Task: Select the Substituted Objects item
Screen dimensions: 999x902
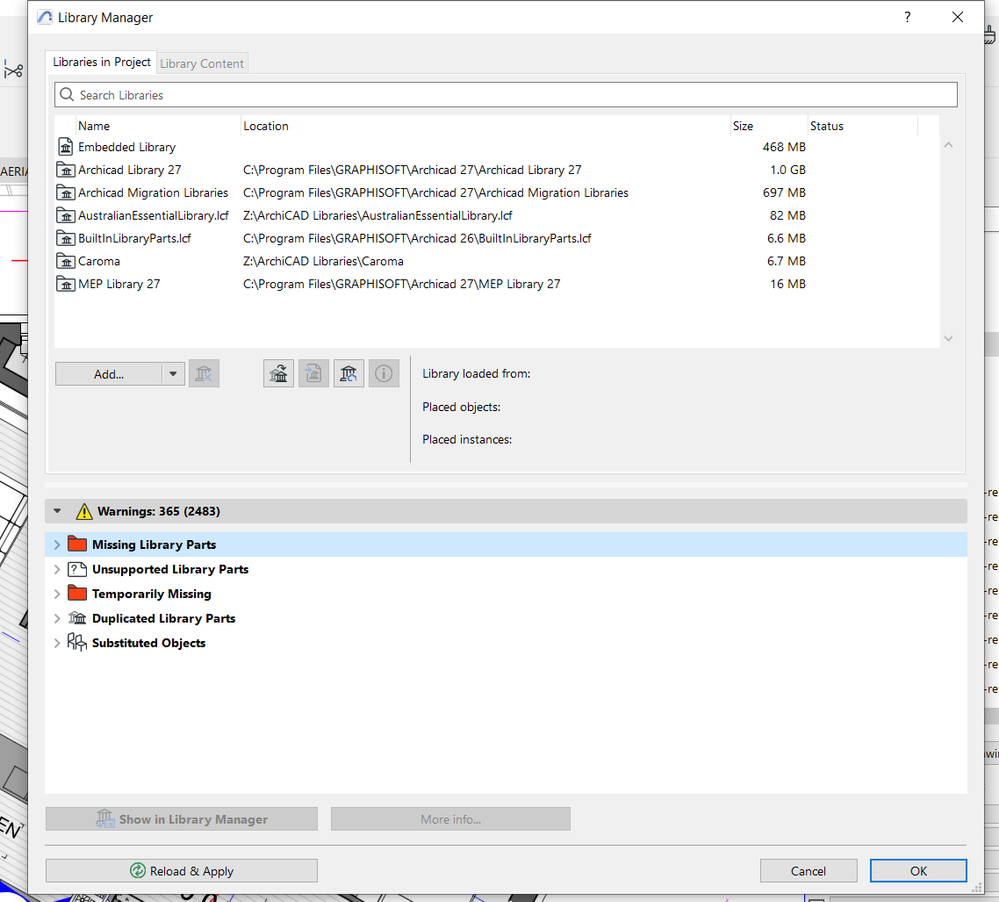Action: [x=506, y=643]
